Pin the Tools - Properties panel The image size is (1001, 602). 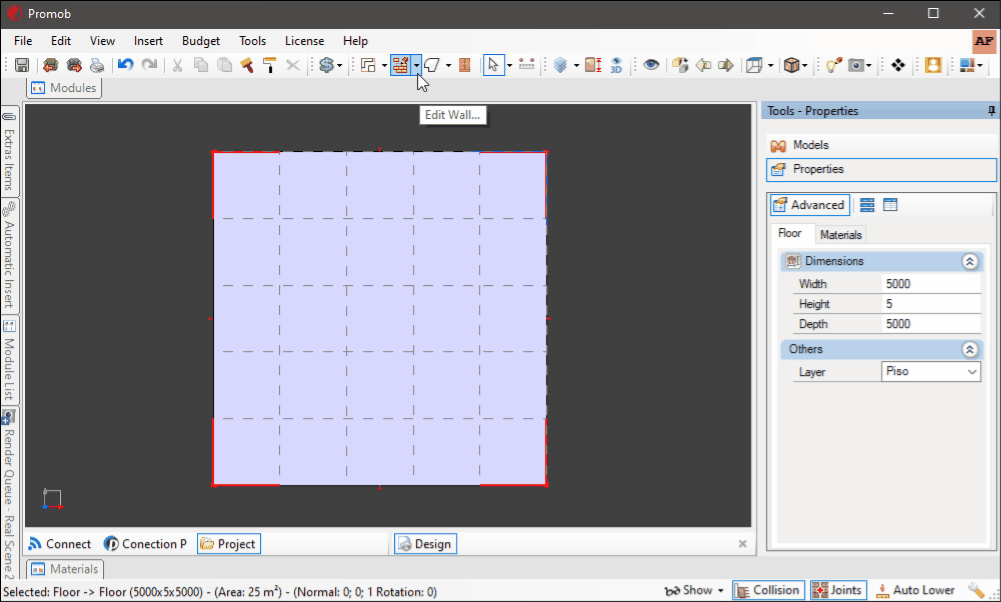[991, 111]
